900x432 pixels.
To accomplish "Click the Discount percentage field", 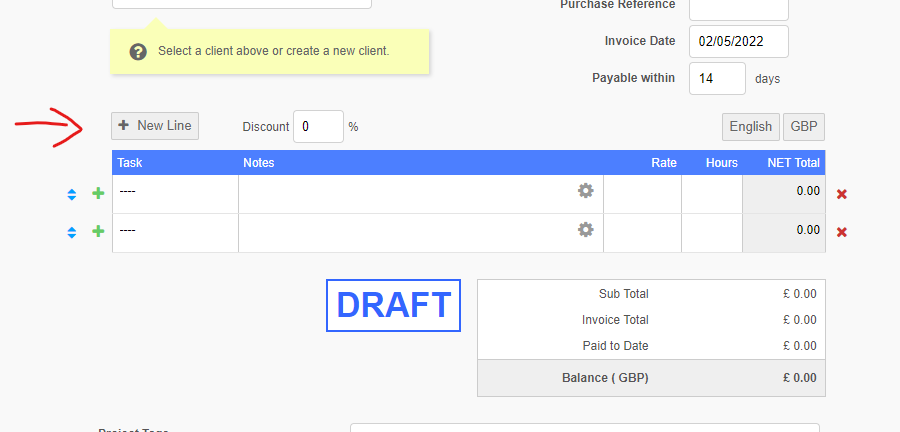I will (318, 127).
